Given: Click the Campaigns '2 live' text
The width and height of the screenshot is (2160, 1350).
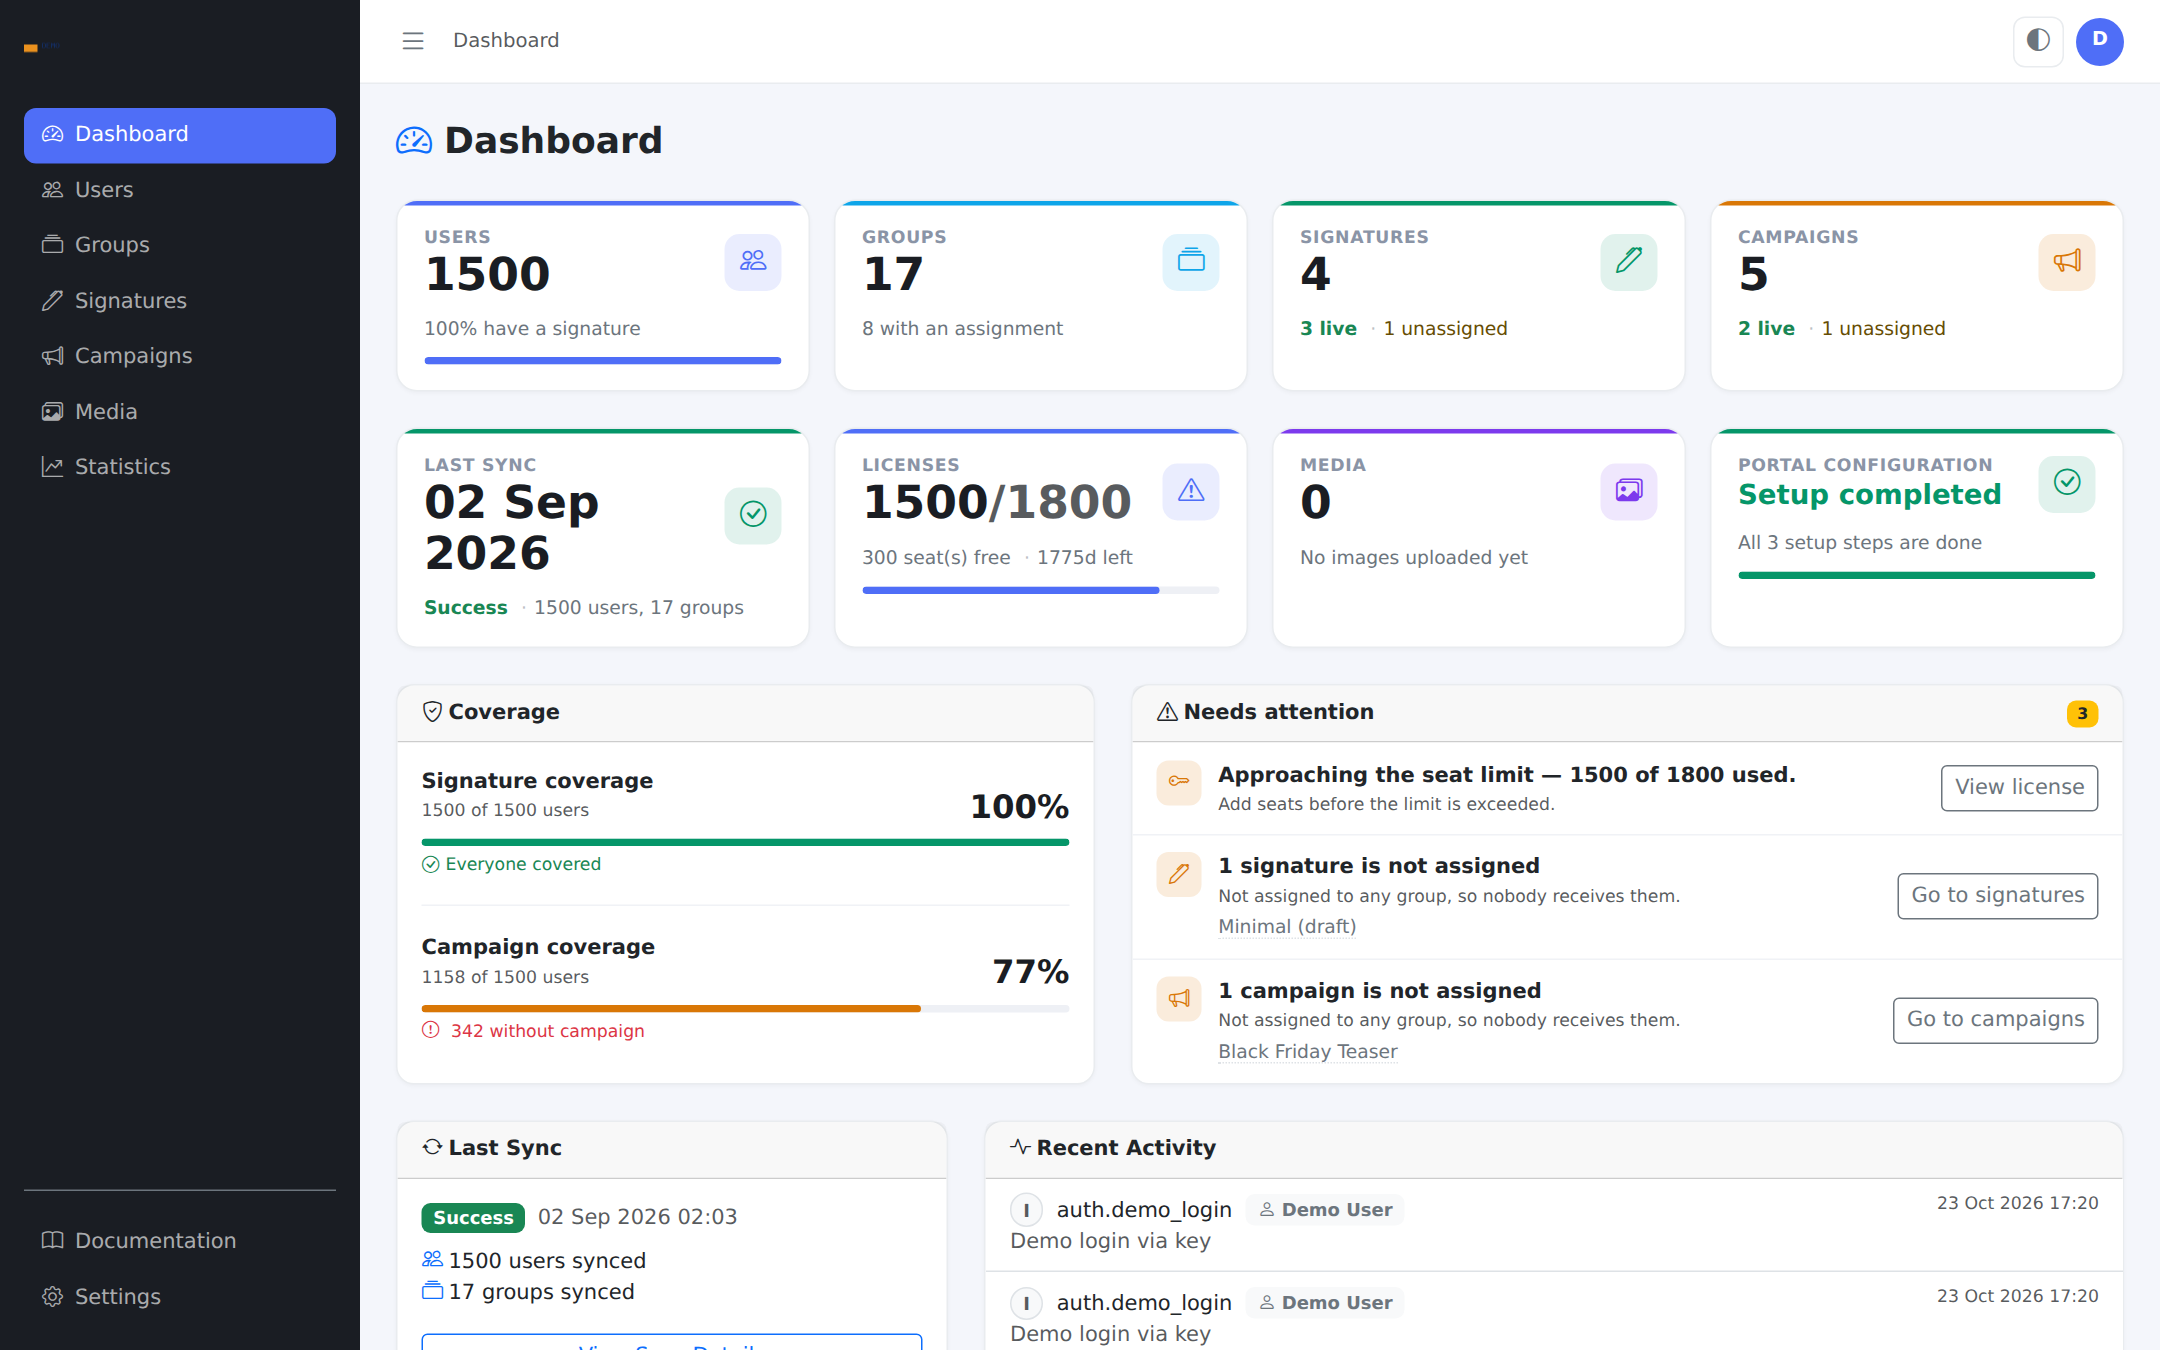Looking at the screenshot, I should click(1766, 329).
